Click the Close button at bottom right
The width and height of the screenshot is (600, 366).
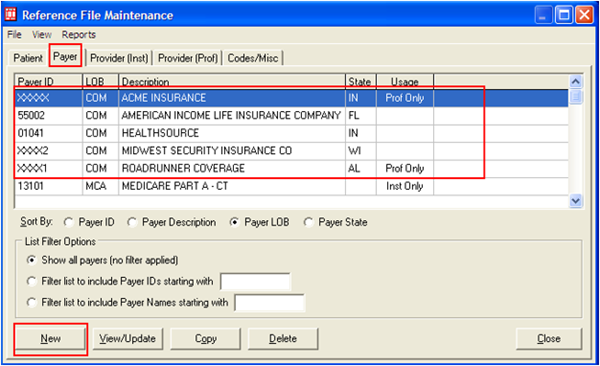tap(549, 339)
